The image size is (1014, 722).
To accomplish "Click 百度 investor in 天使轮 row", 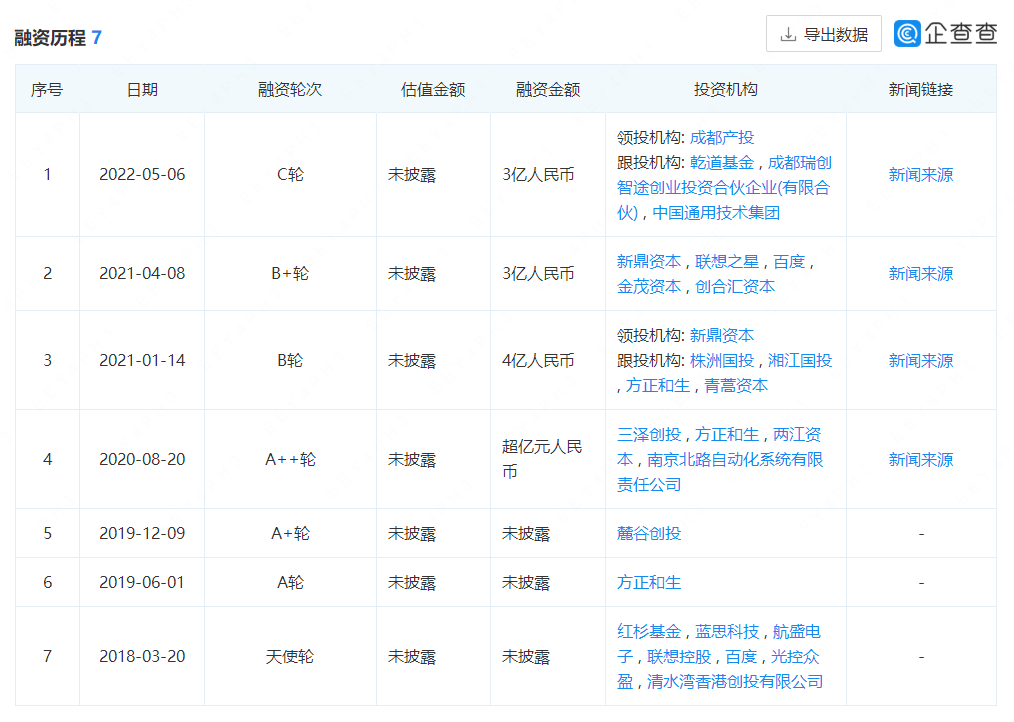I will [741, 657].
